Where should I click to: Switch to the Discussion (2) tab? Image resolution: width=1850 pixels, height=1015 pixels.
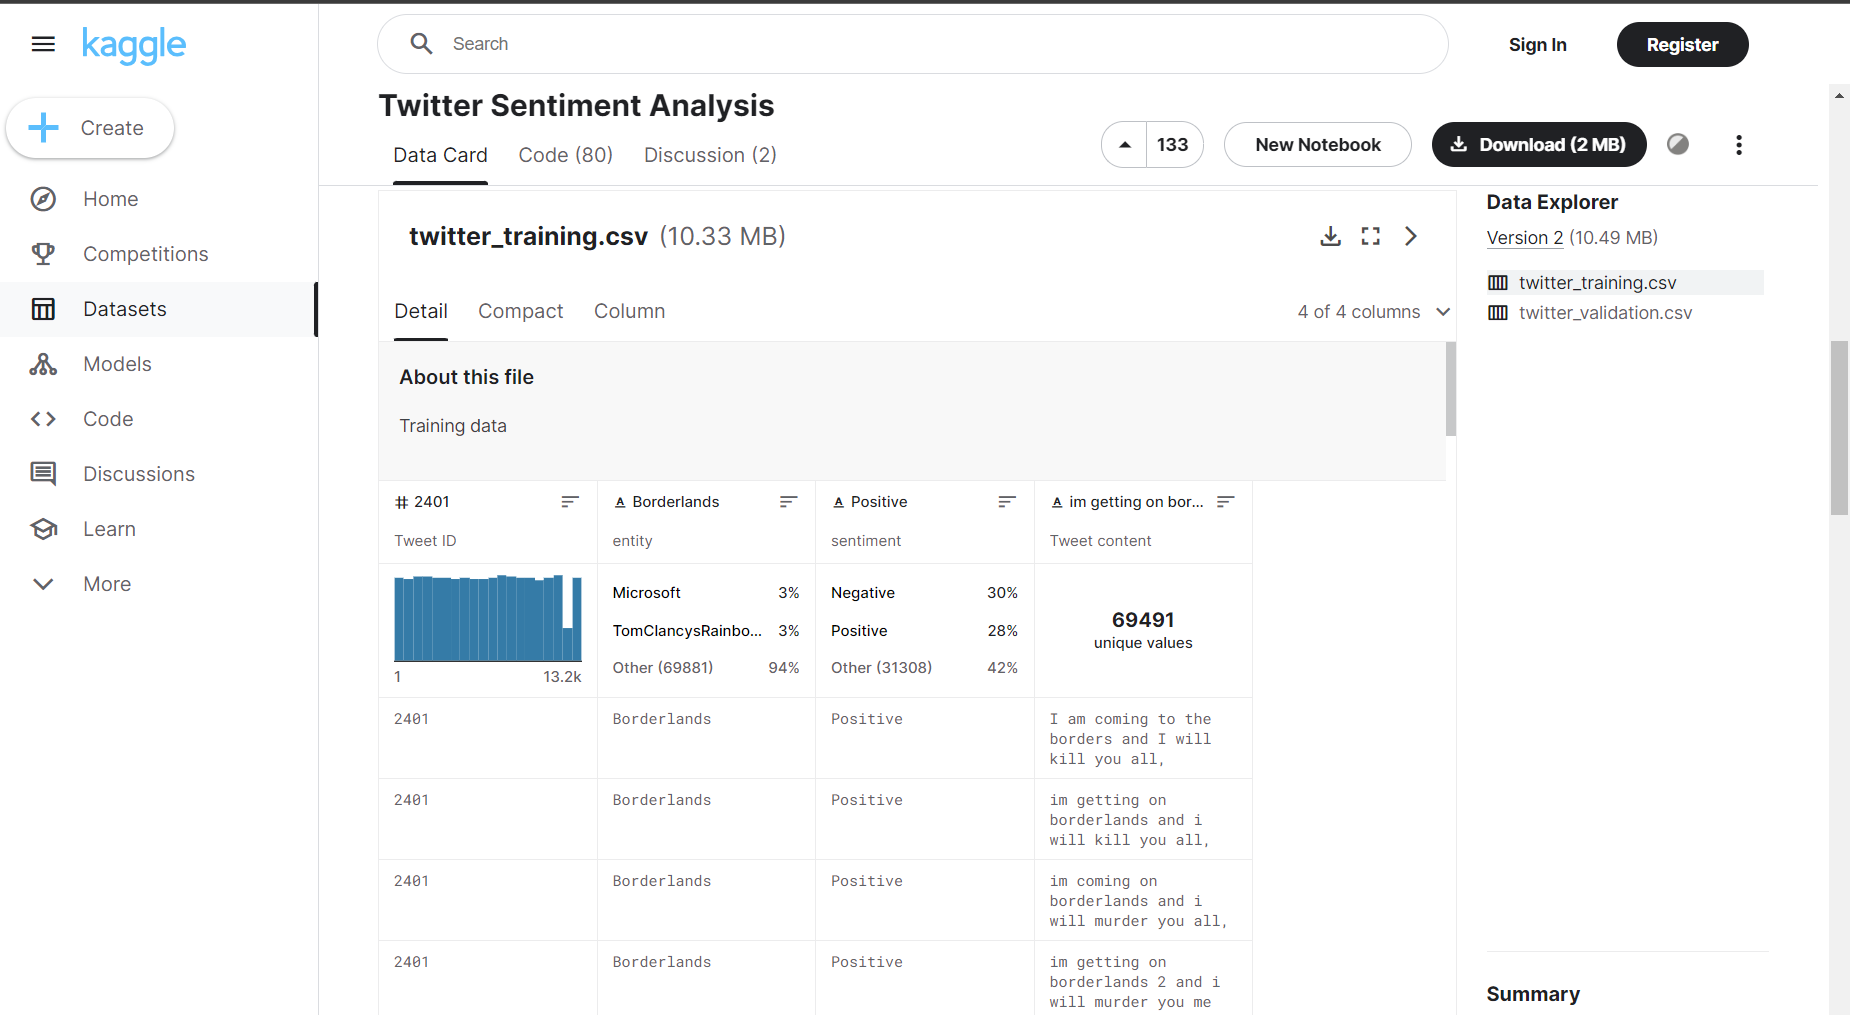[710, 155]
